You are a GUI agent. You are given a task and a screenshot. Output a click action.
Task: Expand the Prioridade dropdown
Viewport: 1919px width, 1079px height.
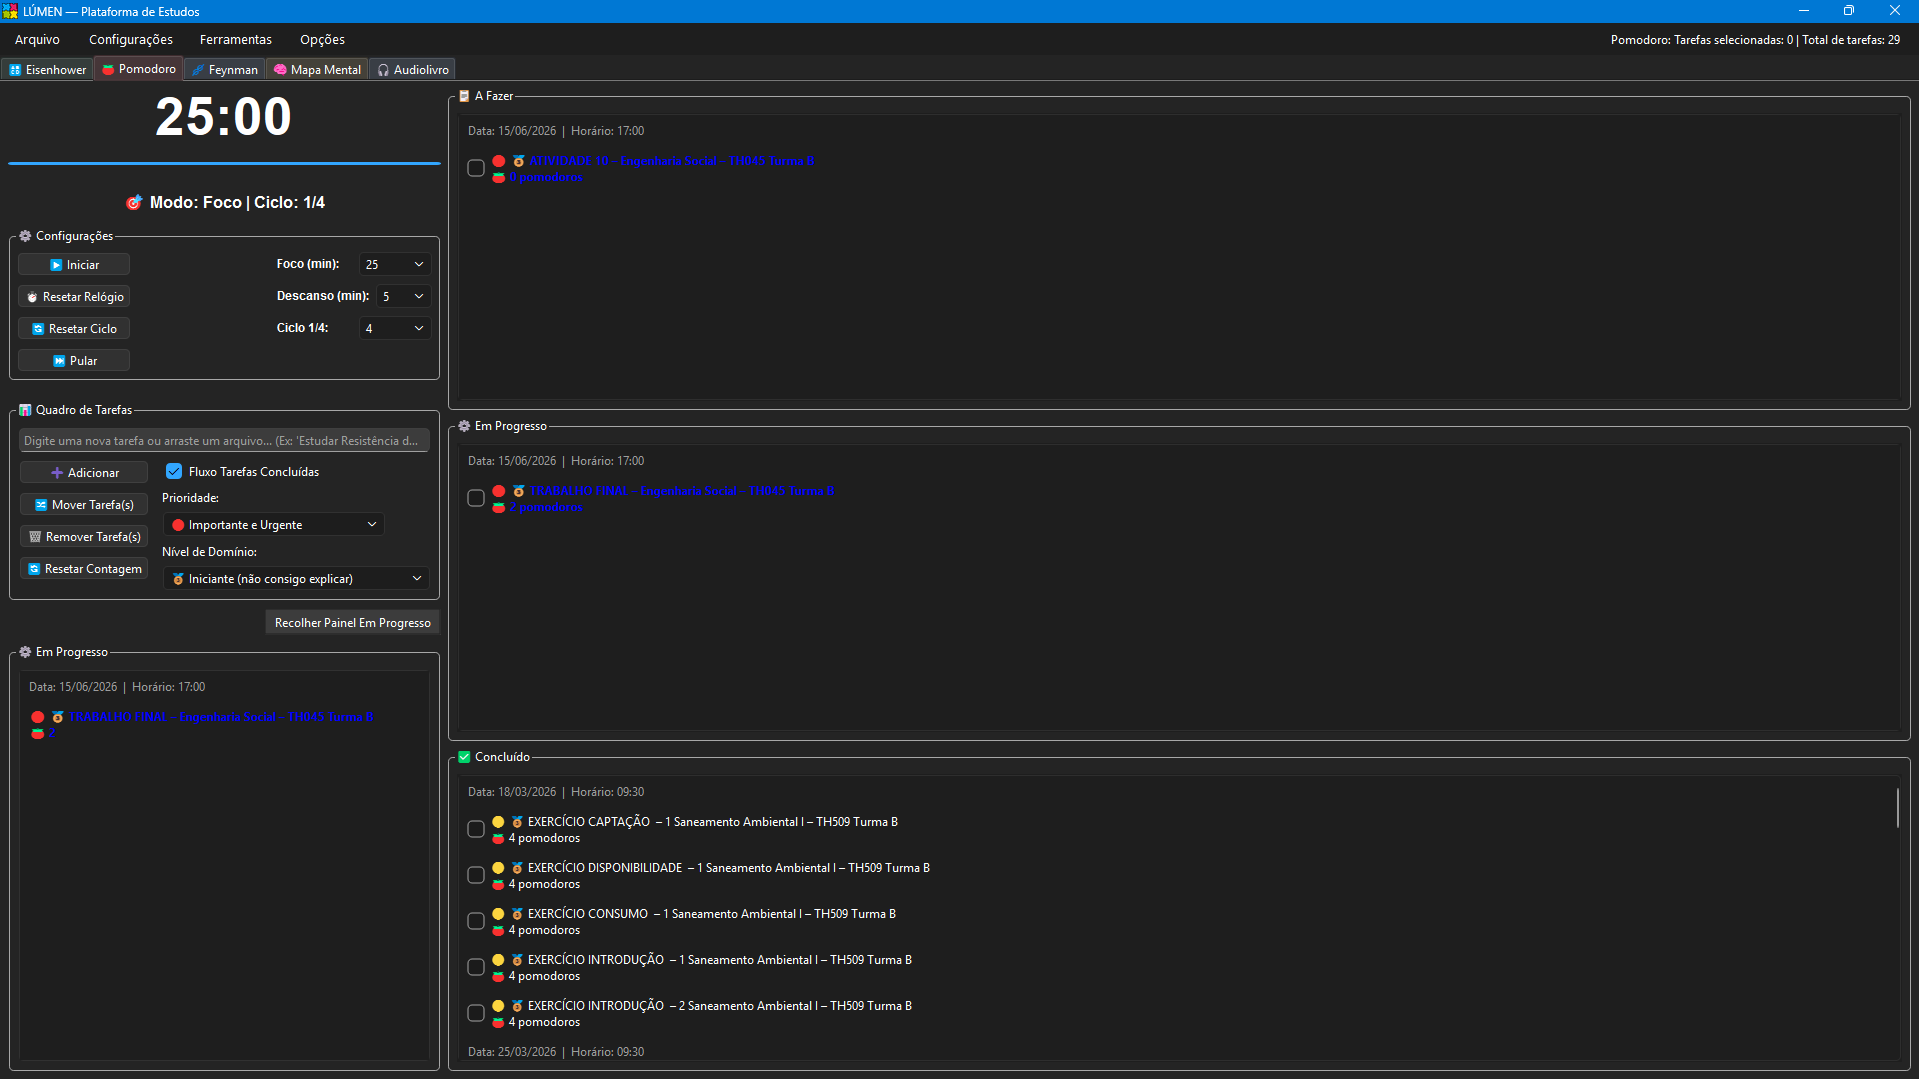273,524
